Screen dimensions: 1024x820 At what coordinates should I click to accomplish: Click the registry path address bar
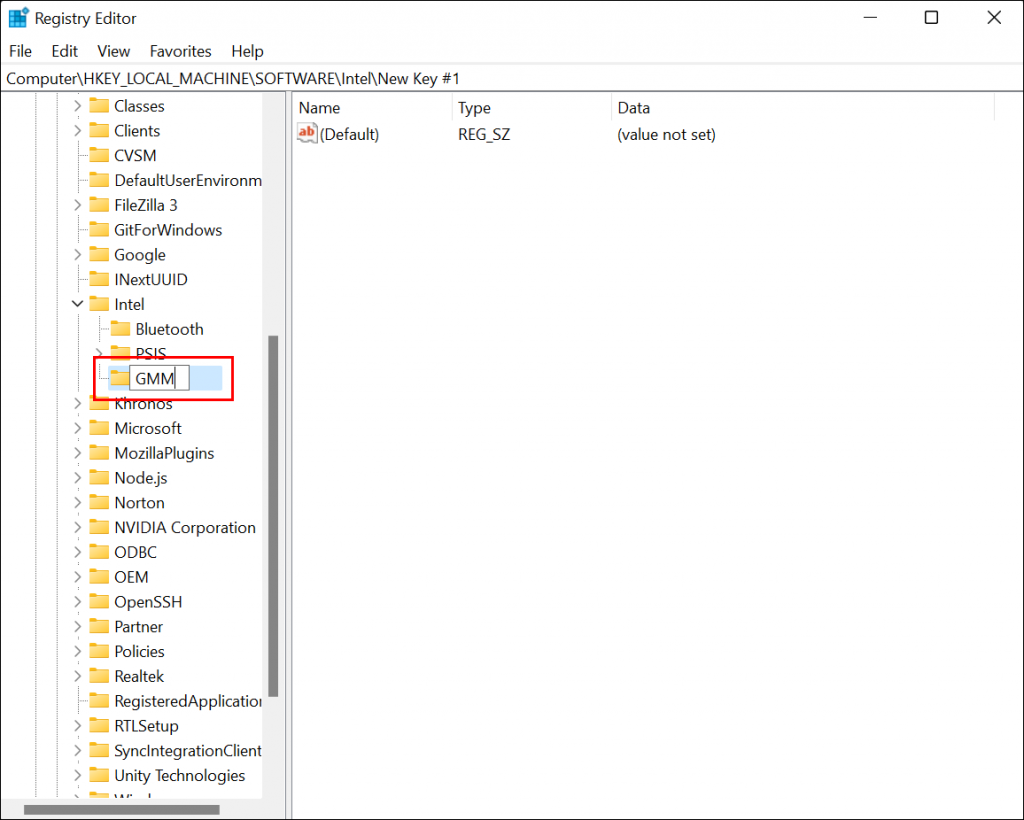point(400,77)
